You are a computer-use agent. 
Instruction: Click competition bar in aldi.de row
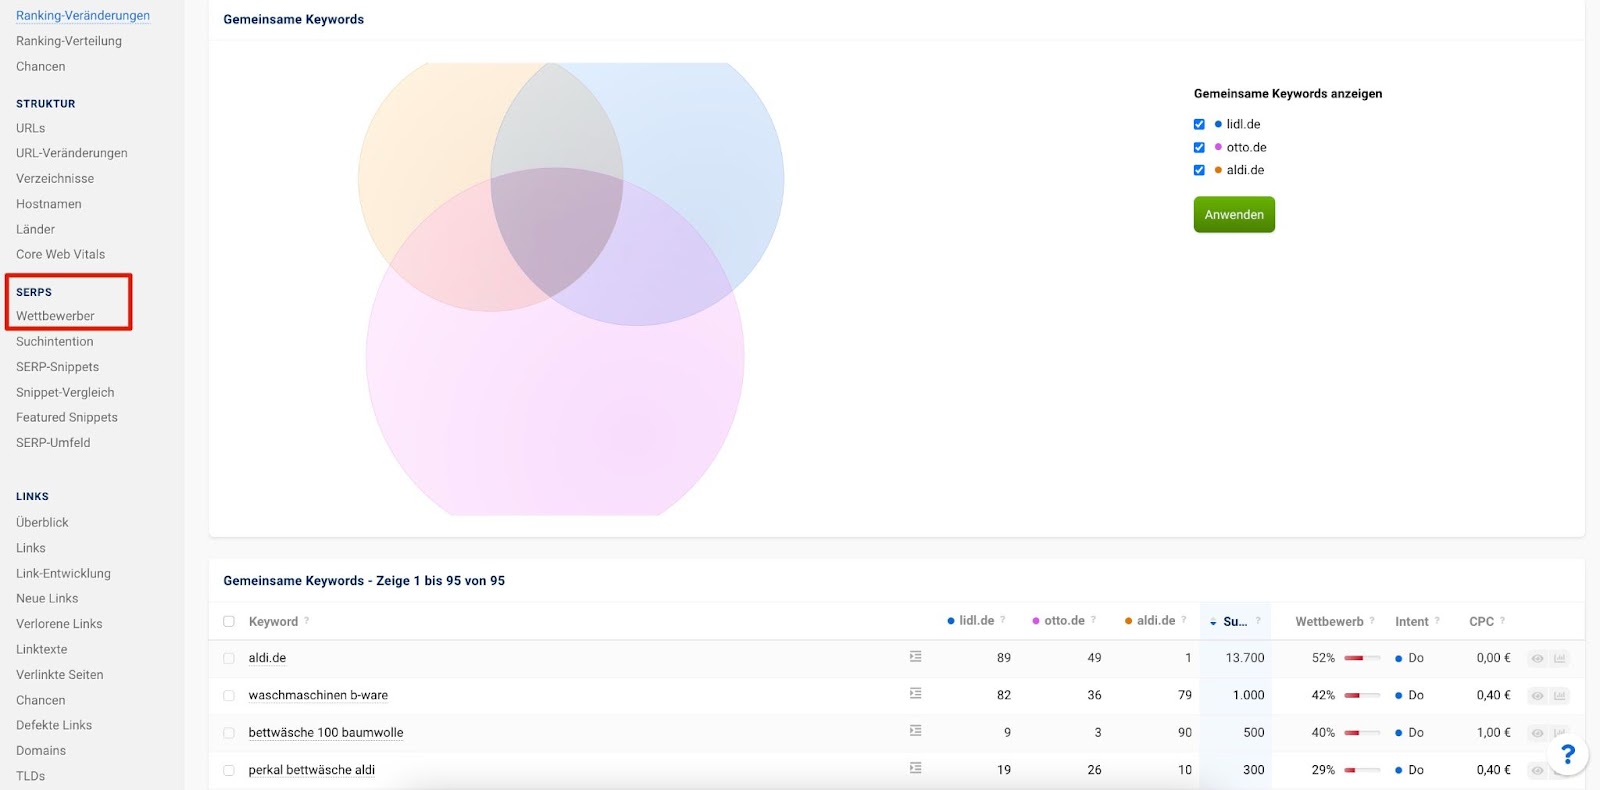click(x=1362, y=658)
